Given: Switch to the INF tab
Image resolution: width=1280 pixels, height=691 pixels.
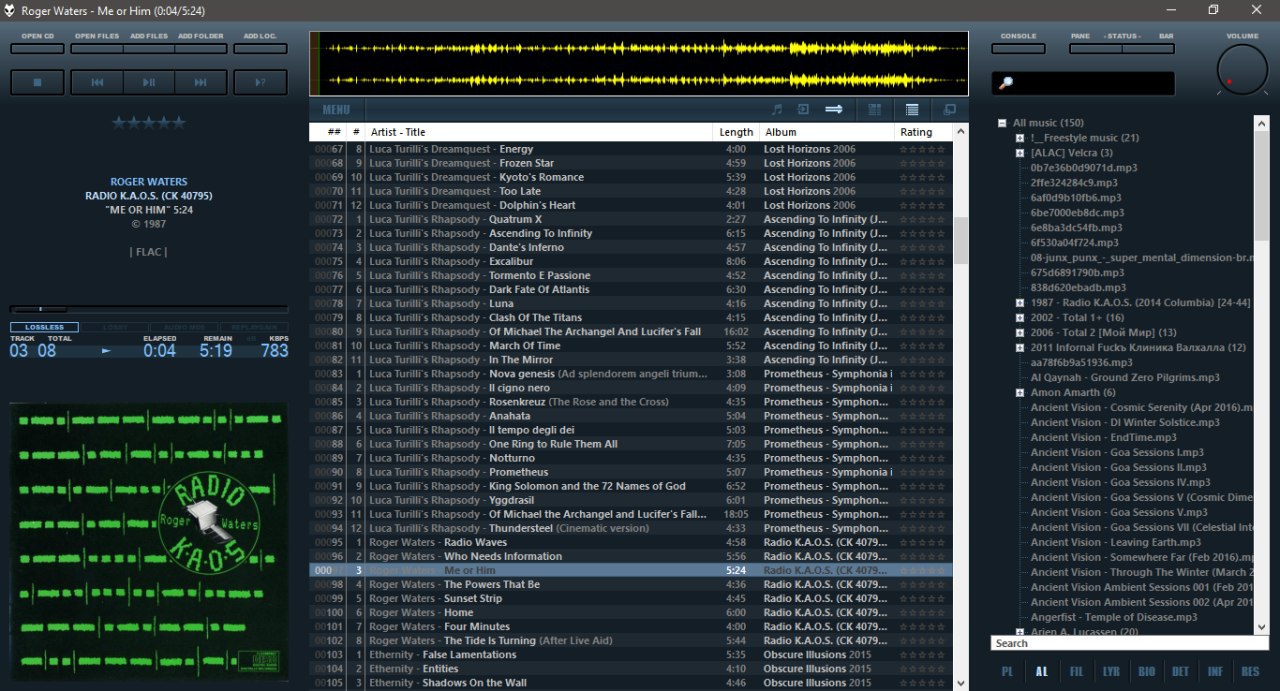Looking at the screenshot, I should coord(1215,672).
